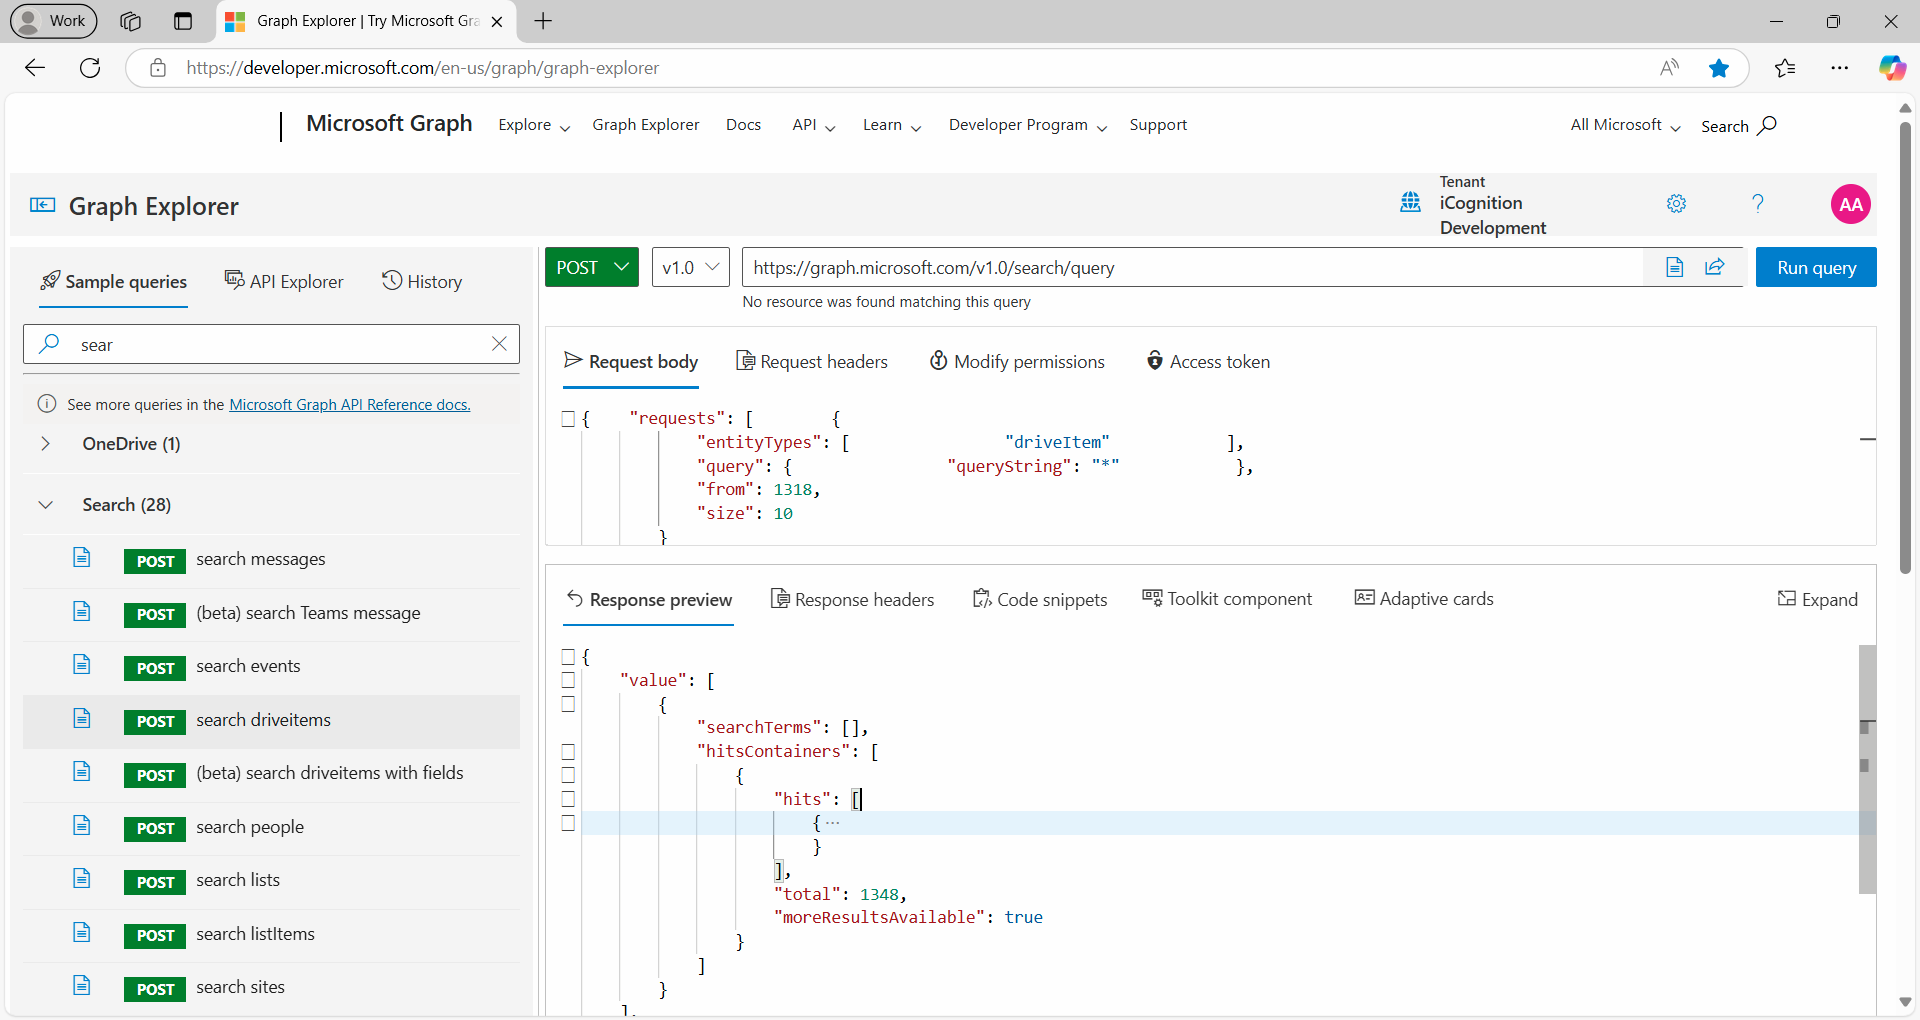The width and height of the screenshot is (1920, 1020).
Task: Open the Docs nav link
Action: (743, 125)
